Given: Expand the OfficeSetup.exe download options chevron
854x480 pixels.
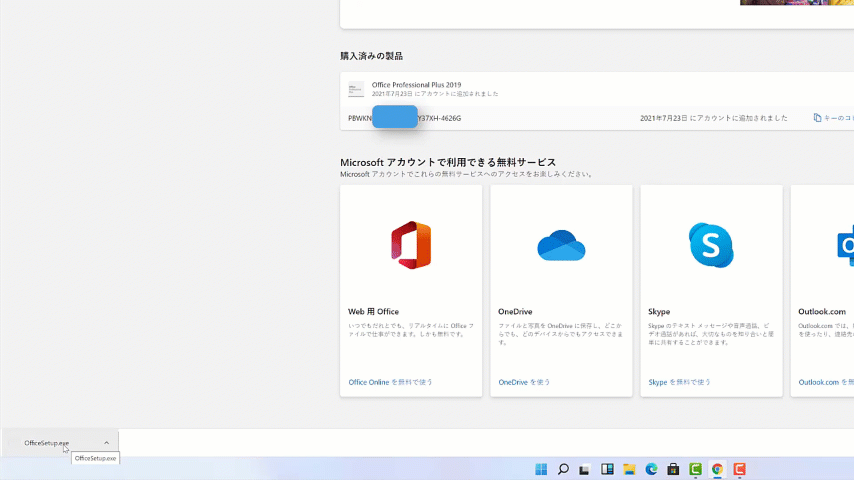Looking at the screenshot, I should [x=107, y=443].
